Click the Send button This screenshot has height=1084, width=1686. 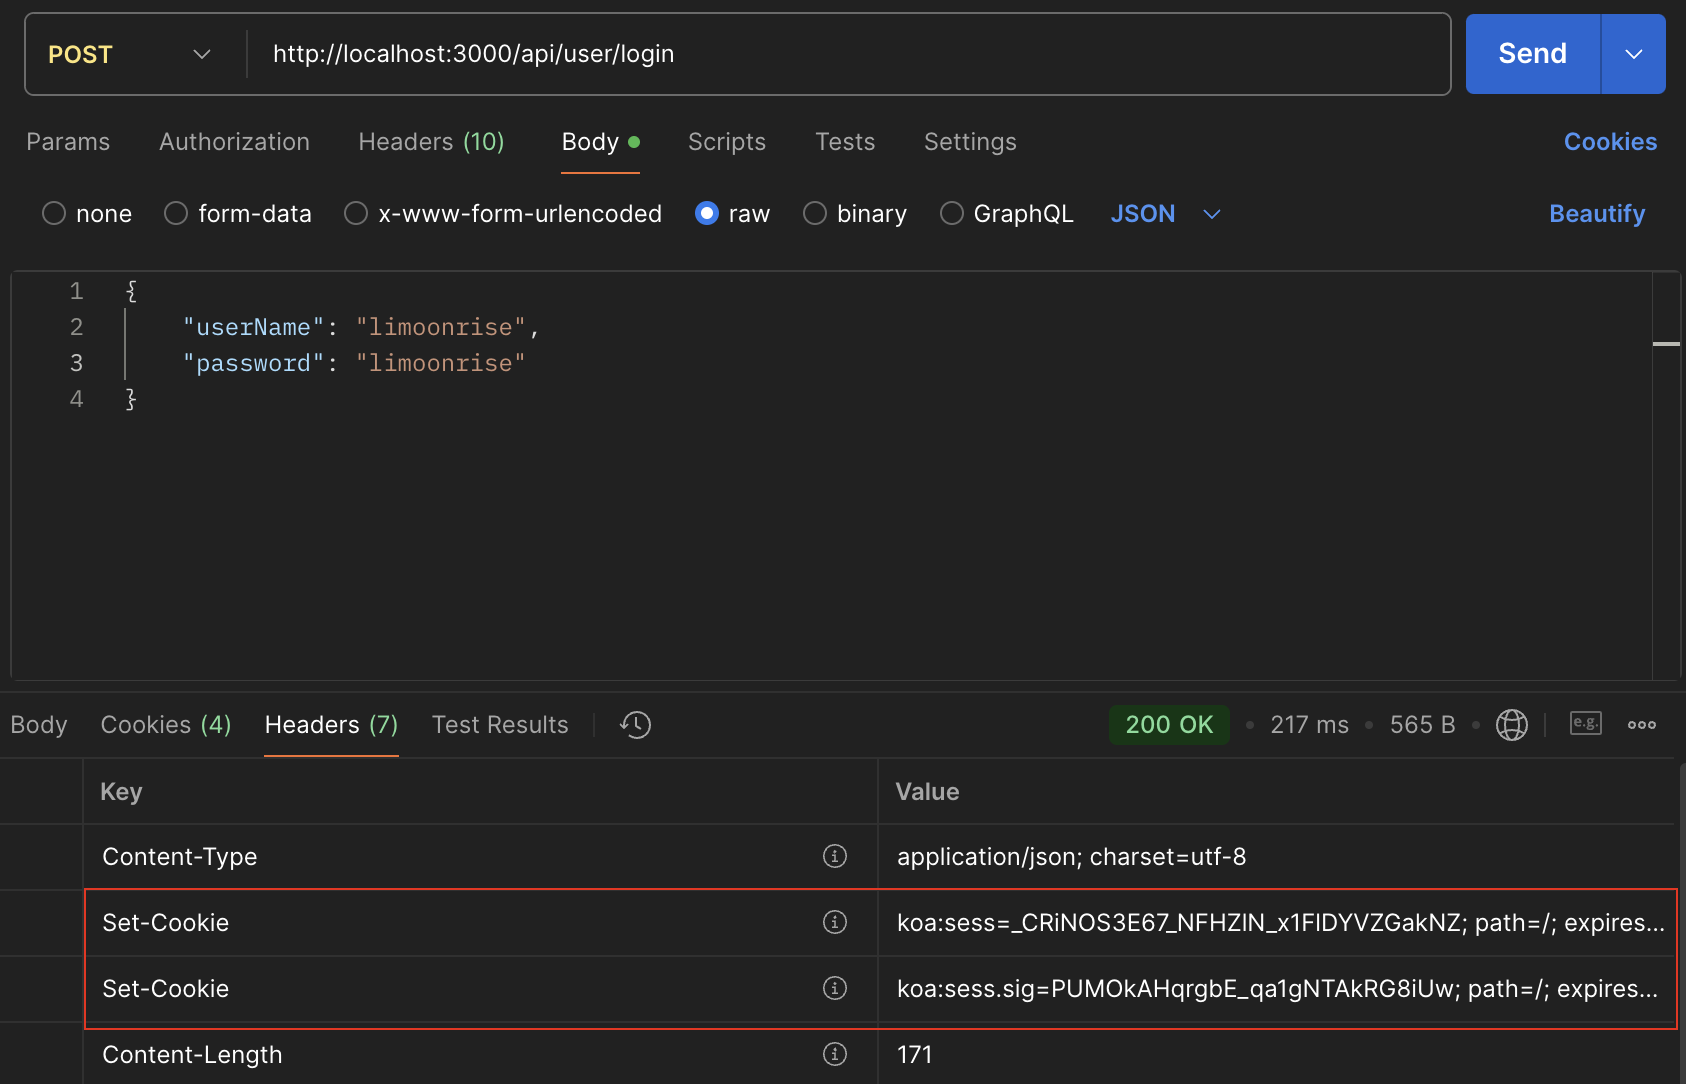tap(1532, 54)
